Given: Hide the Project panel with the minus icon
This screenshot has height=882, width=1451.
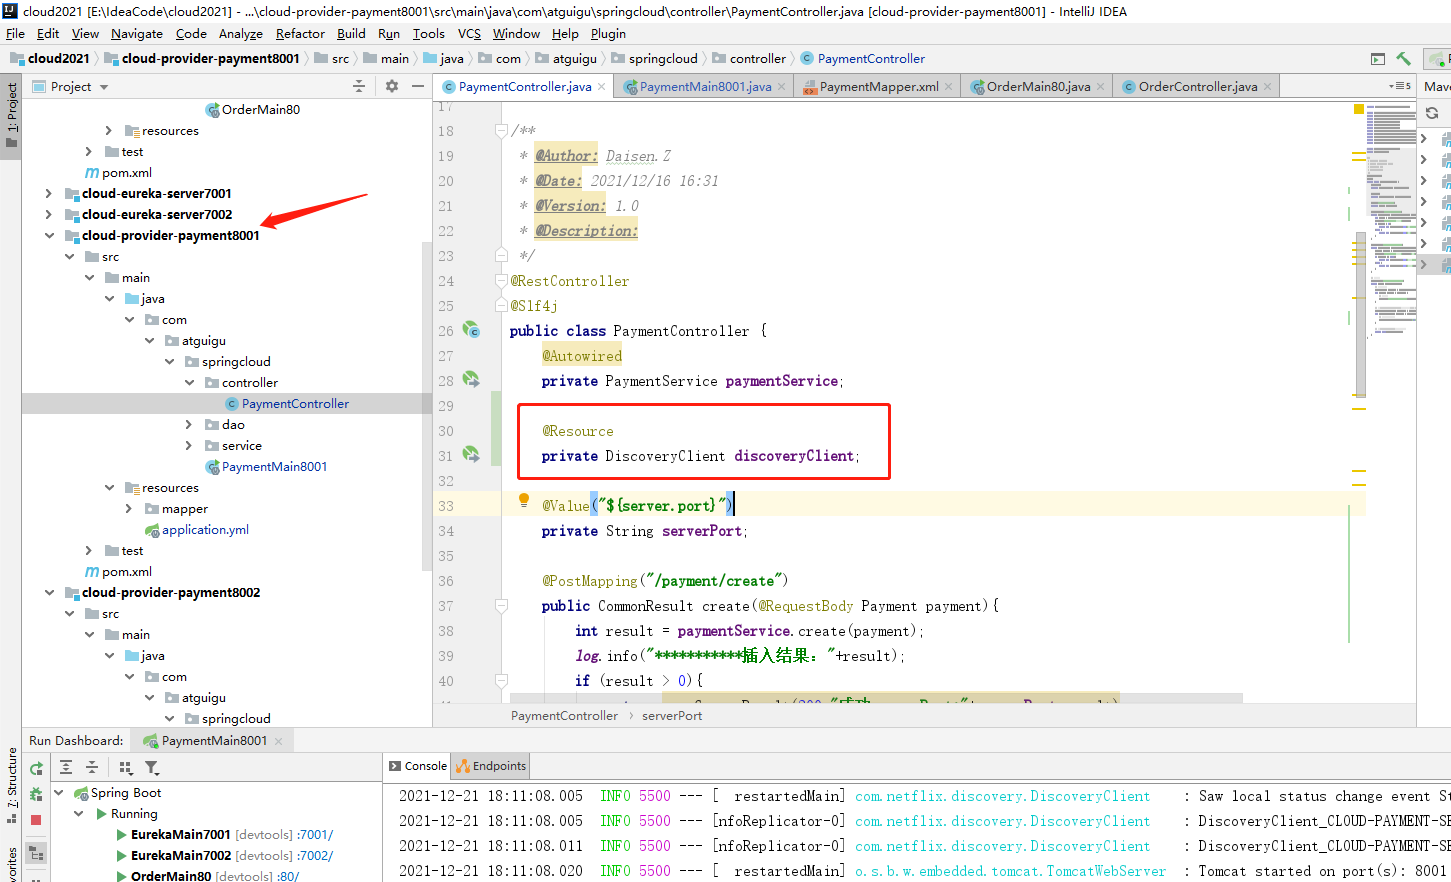Looking at the screenshot, I should click(x=418, y=87).
